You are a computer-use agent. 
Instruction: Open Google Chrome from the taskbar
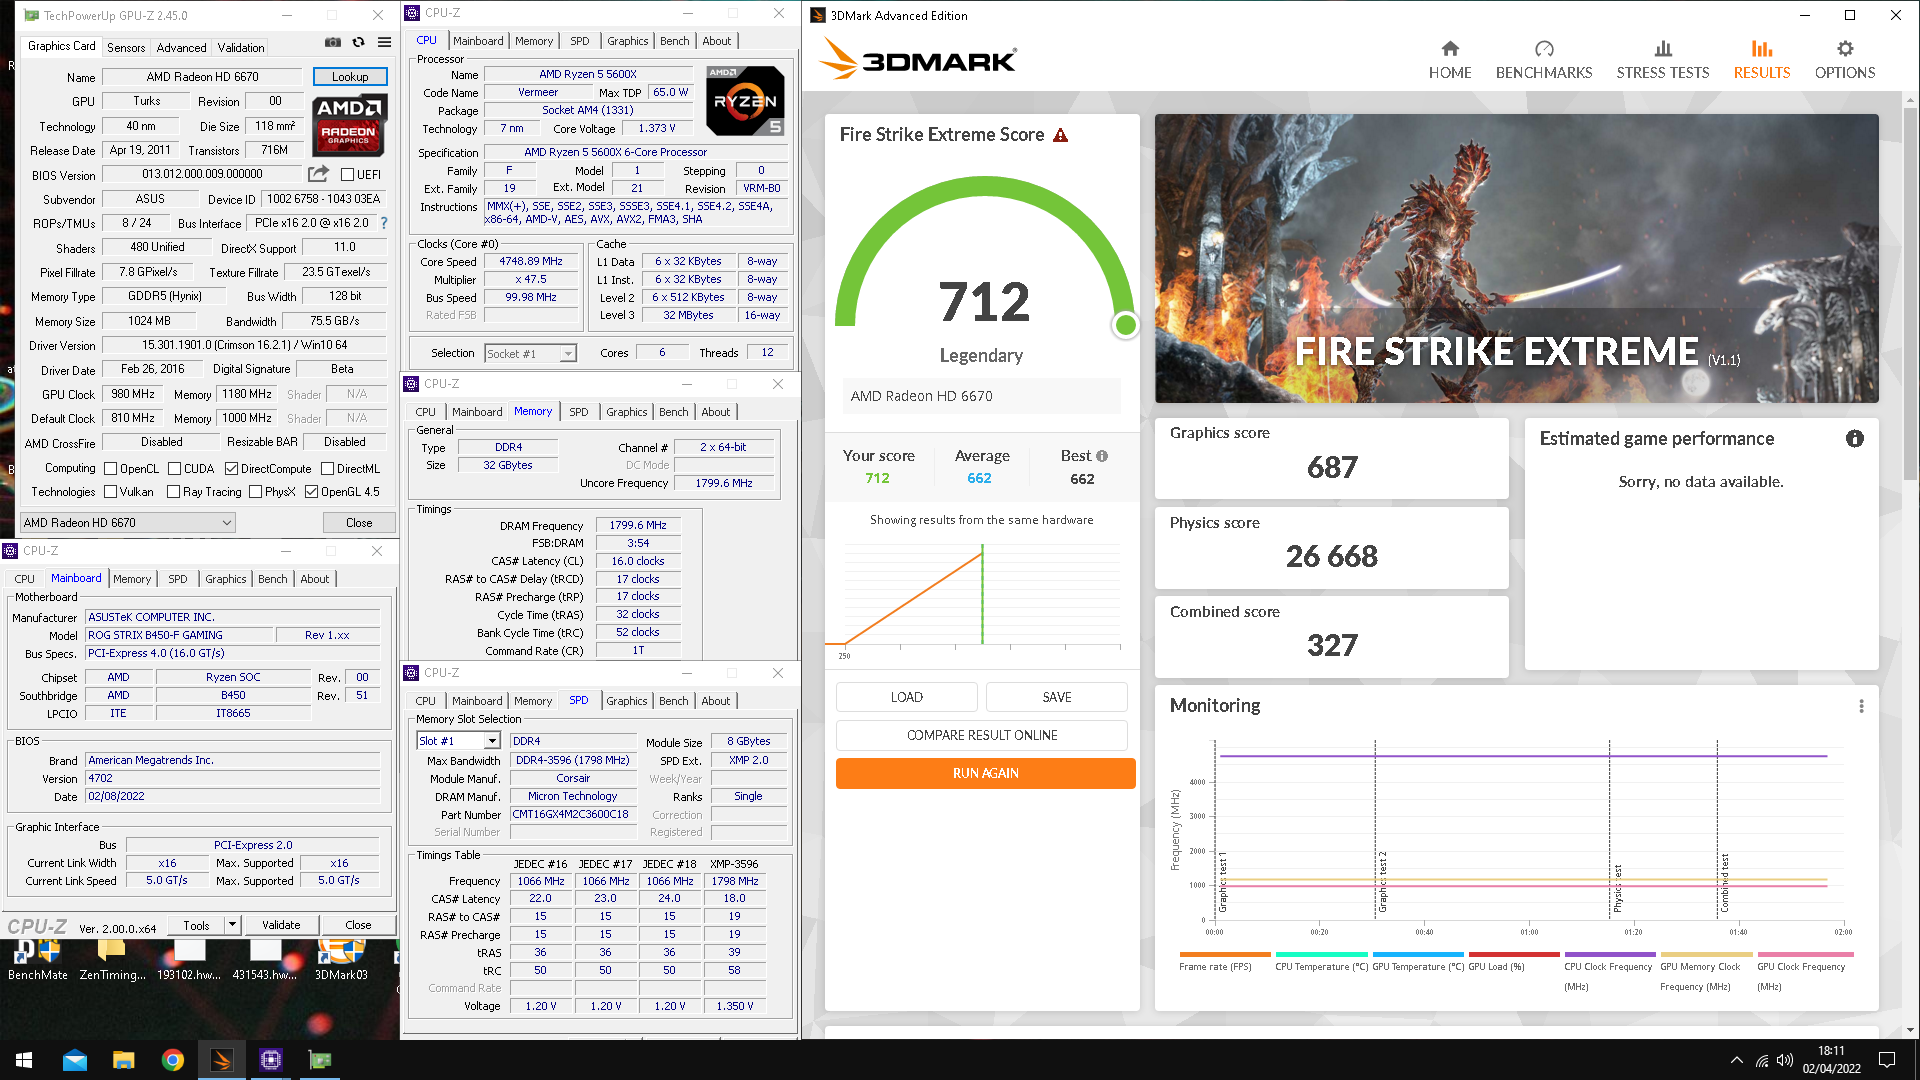point(172,1060)
